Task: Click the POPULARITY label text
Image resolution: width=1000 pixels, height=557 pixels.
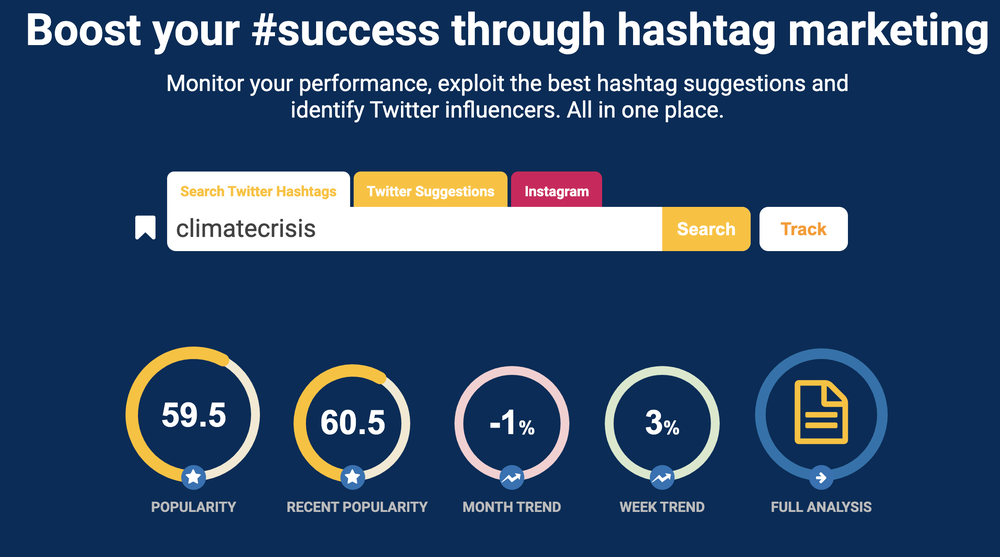Action: pyautogui.click(x=193, y=507)
